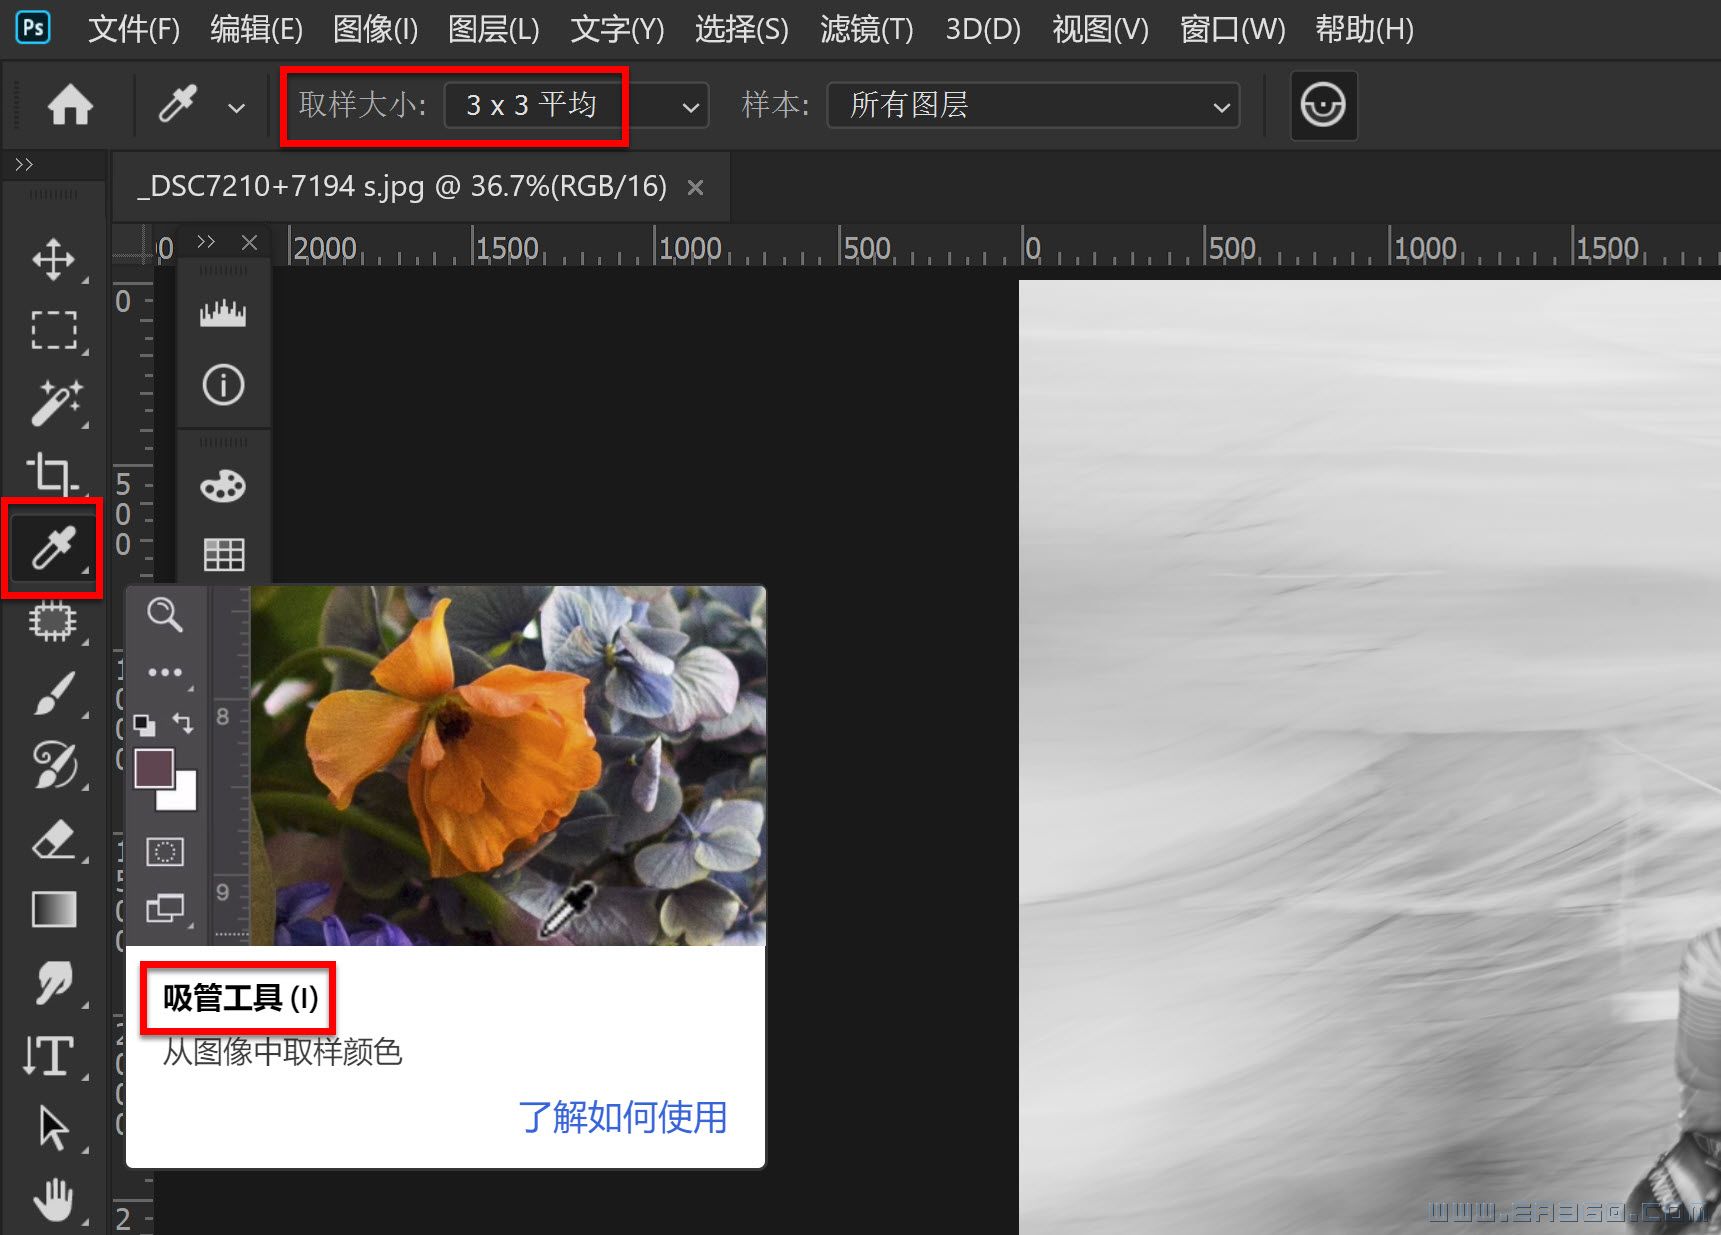Expand the tool preset picker arrow

[236, 107]
